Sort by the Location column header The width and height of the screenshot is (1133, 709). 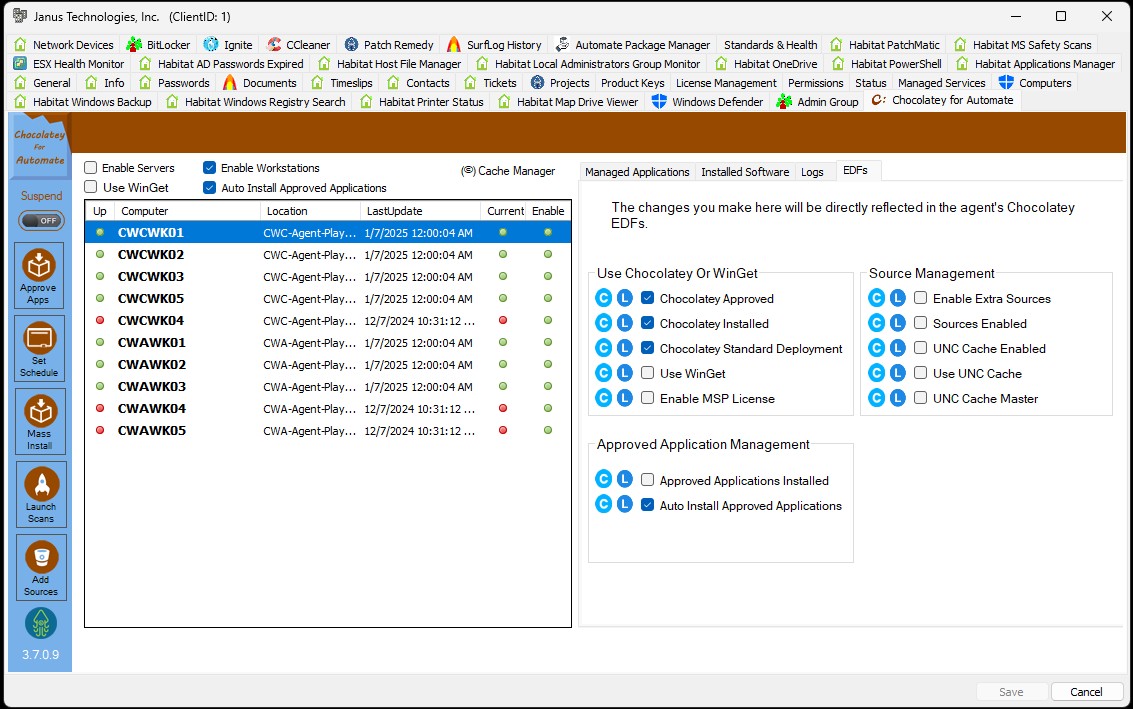311,211
